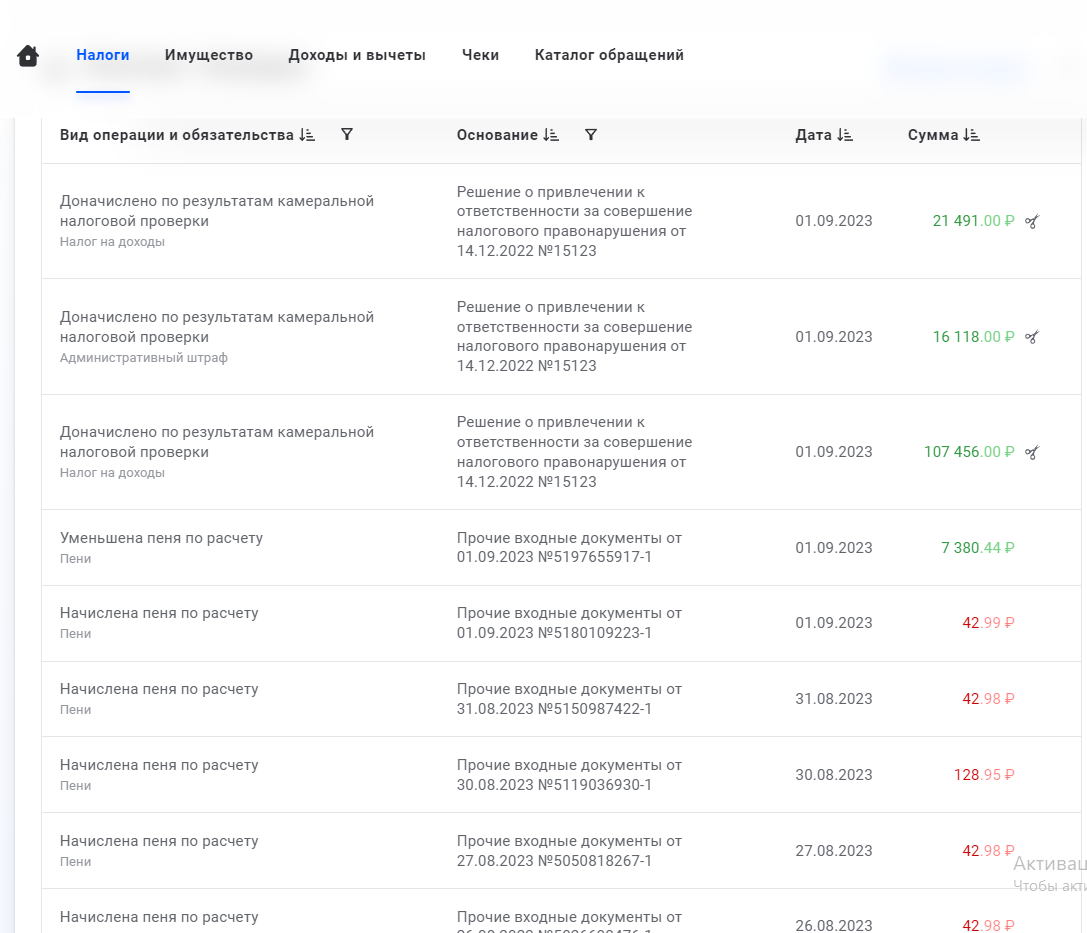Select document №5197655917-1 basis text
1087x933 pixels.
click(569, 548)
